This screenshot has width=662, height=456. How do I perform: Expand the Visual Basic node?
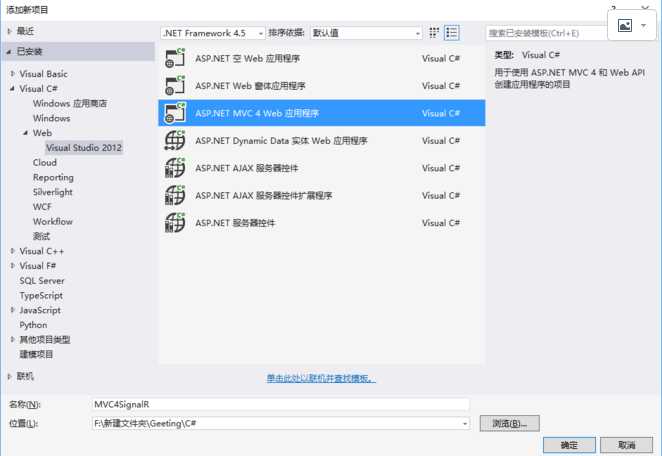coord(12,74)
